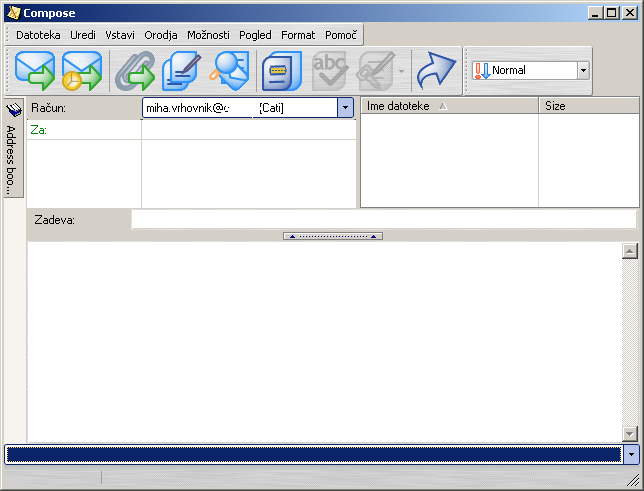This screenshot has width=644, height=491.
Task: Open the Datoteka menu
Action: click(x=38, y=35)
